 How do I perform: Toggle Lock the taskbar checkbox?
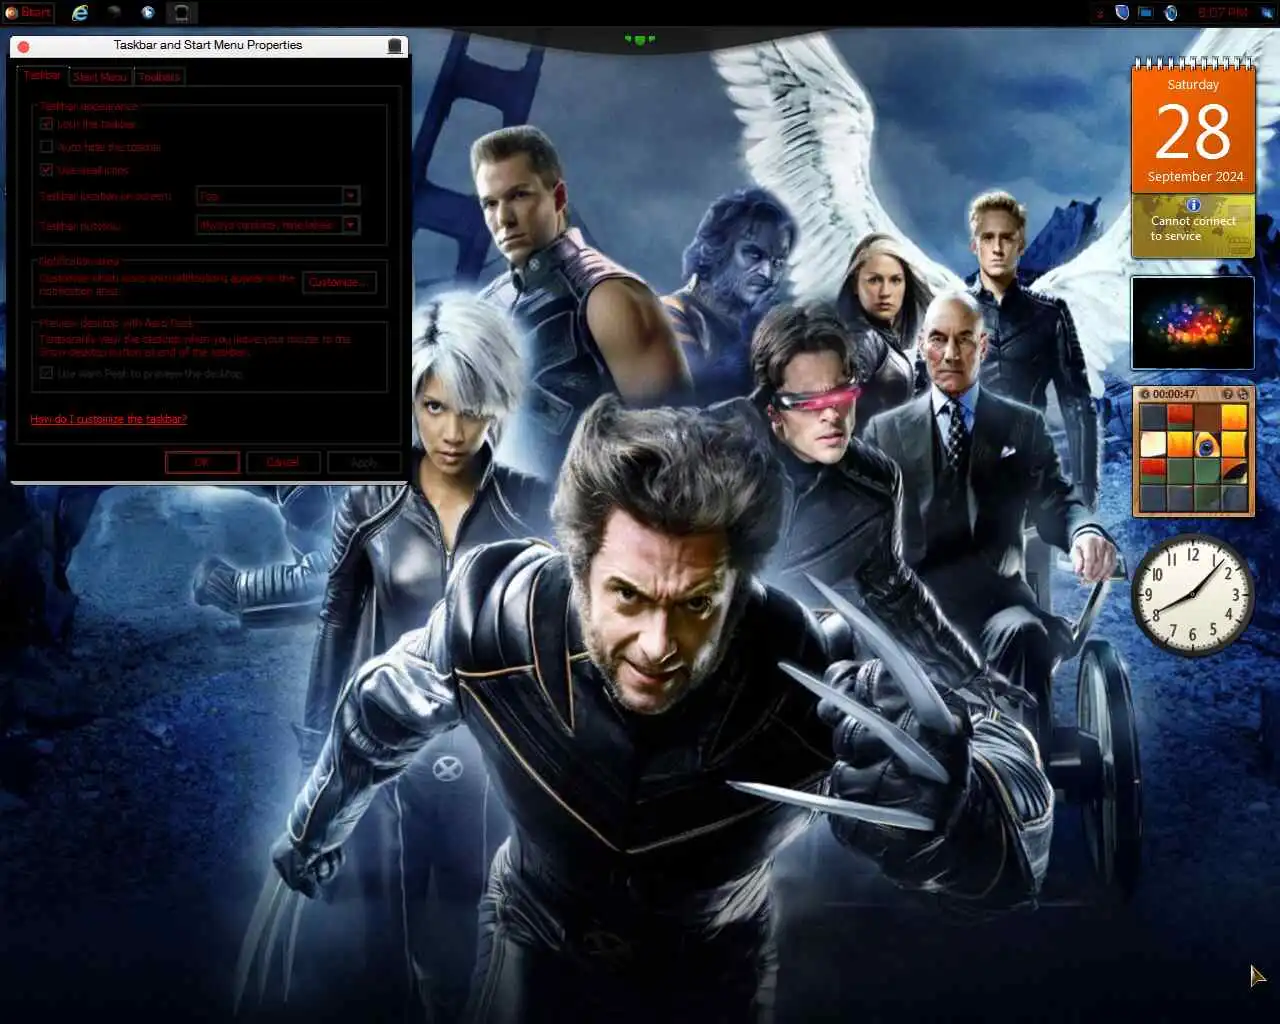(x=46, y=124)
